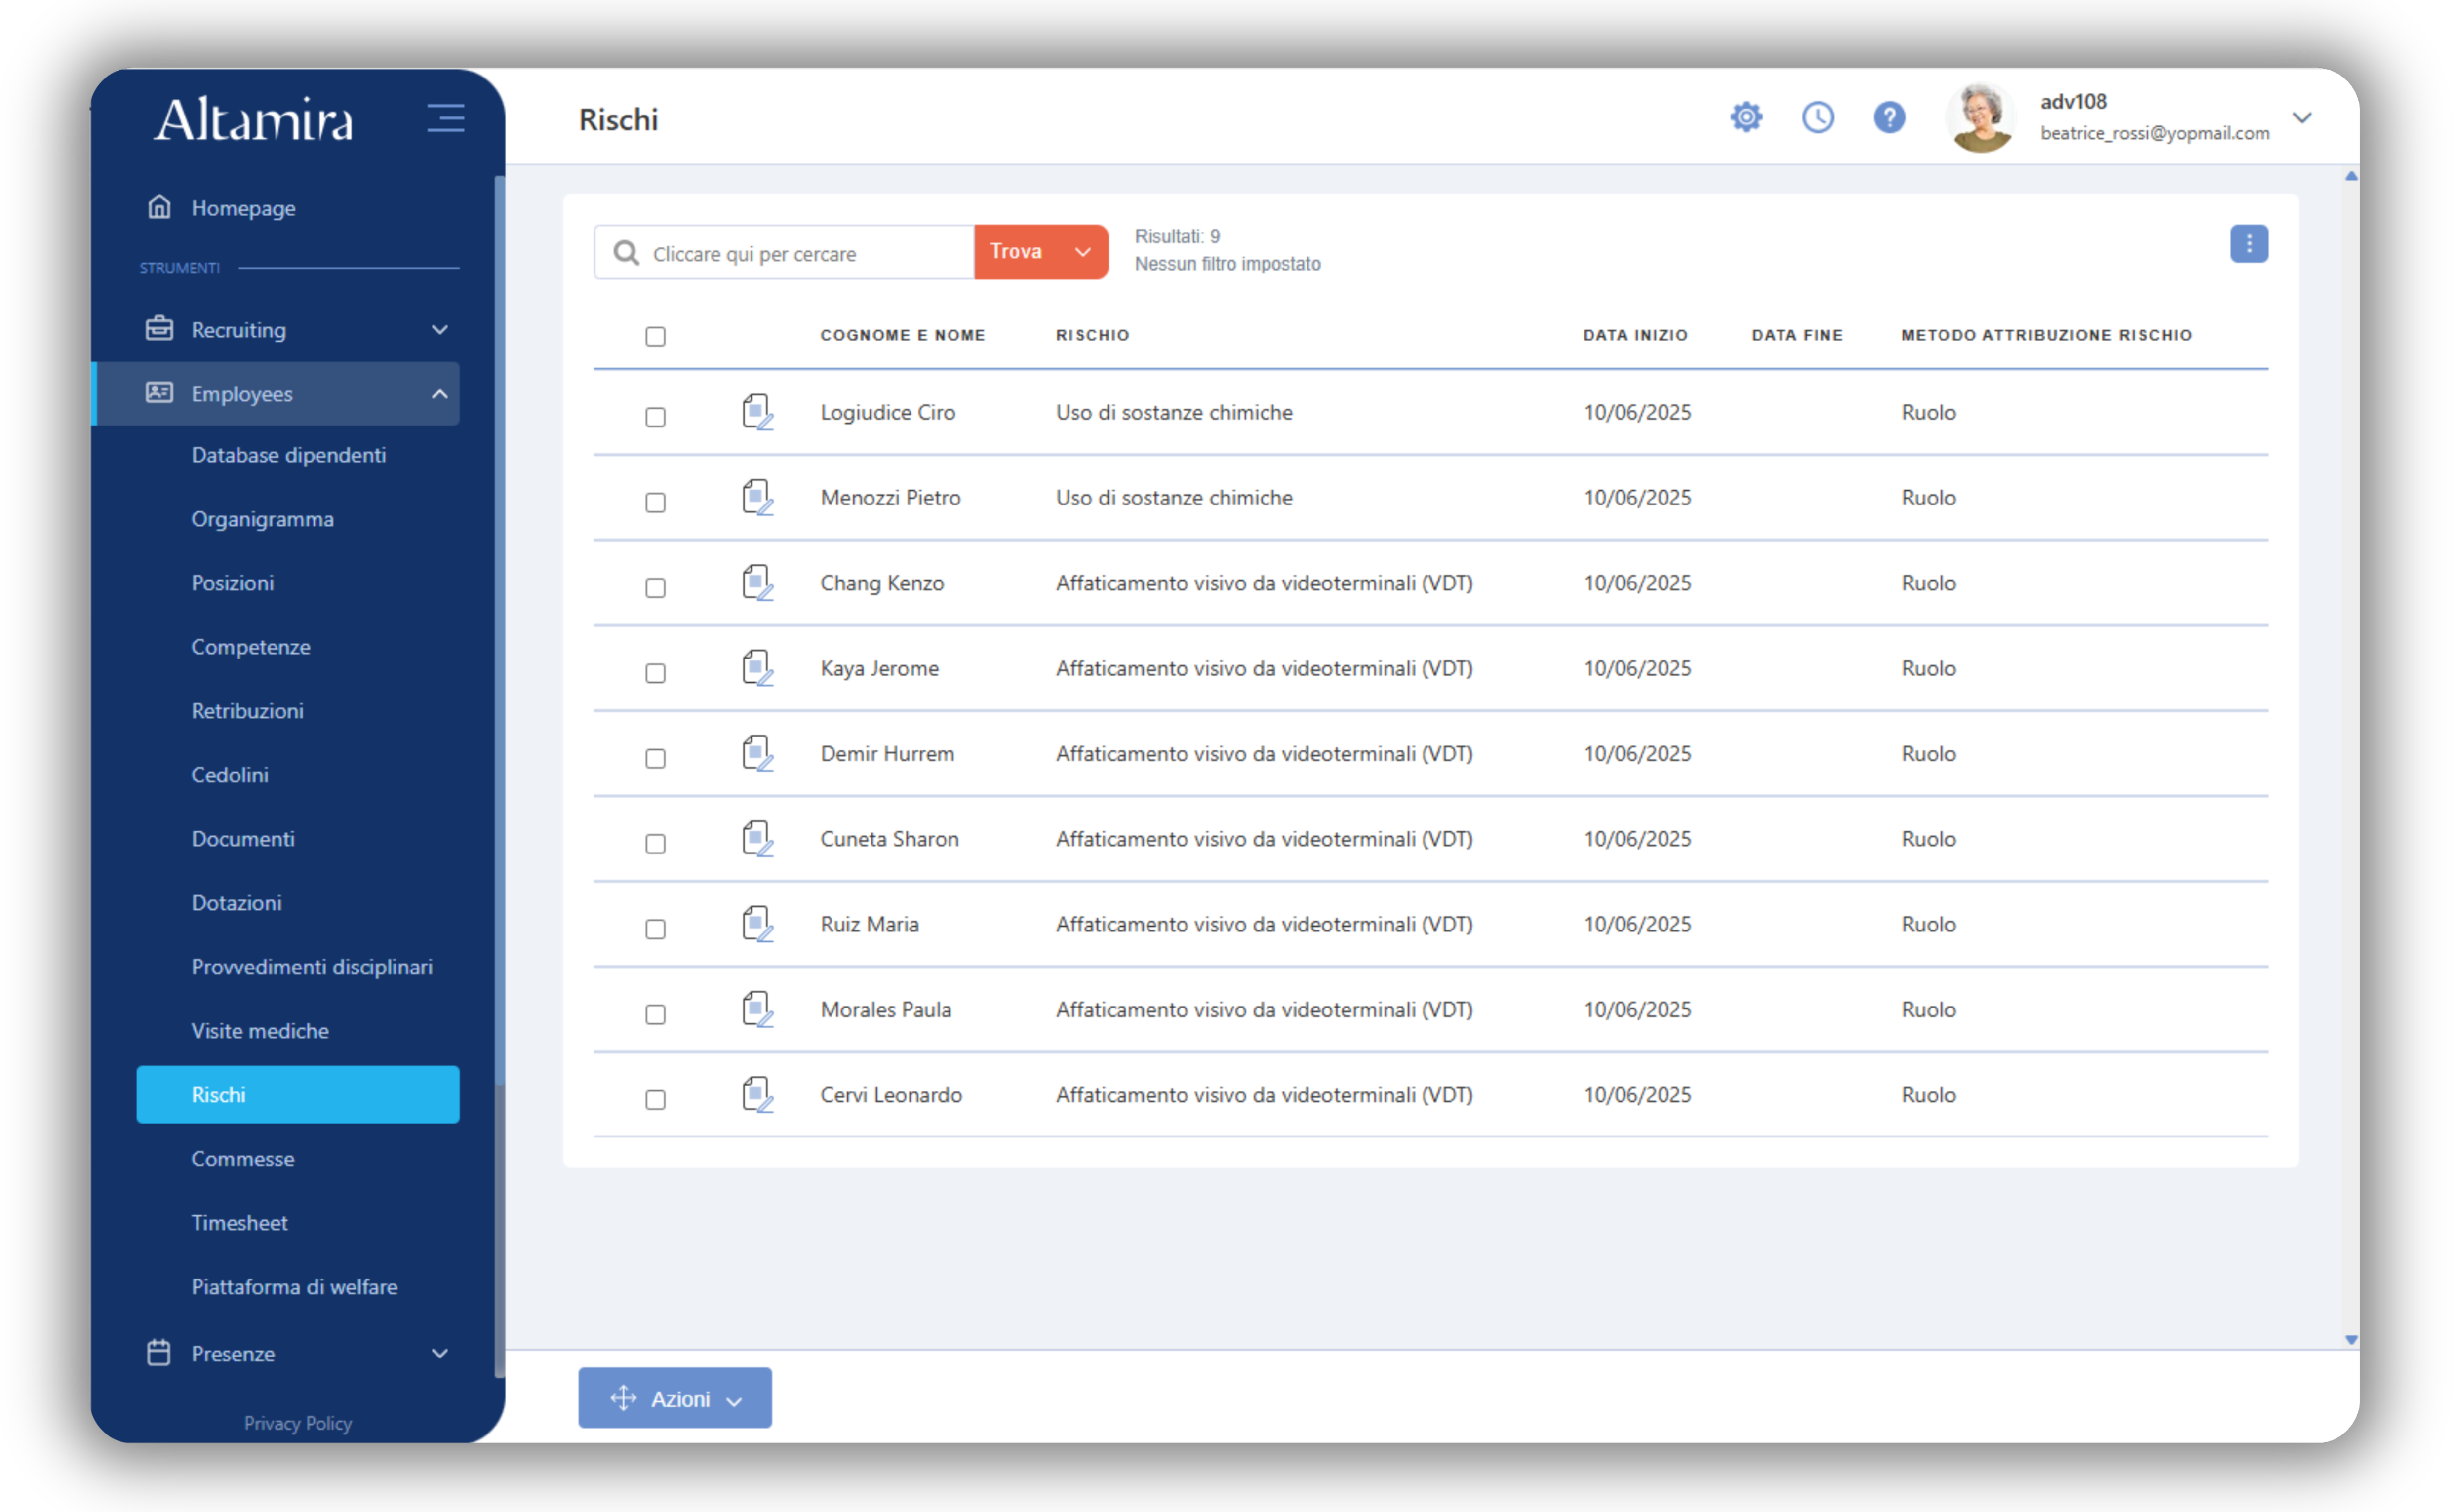The image size is (2455, 1512).
Task: Open edit document icon for Logiudice Ciro
Action: 757,412
